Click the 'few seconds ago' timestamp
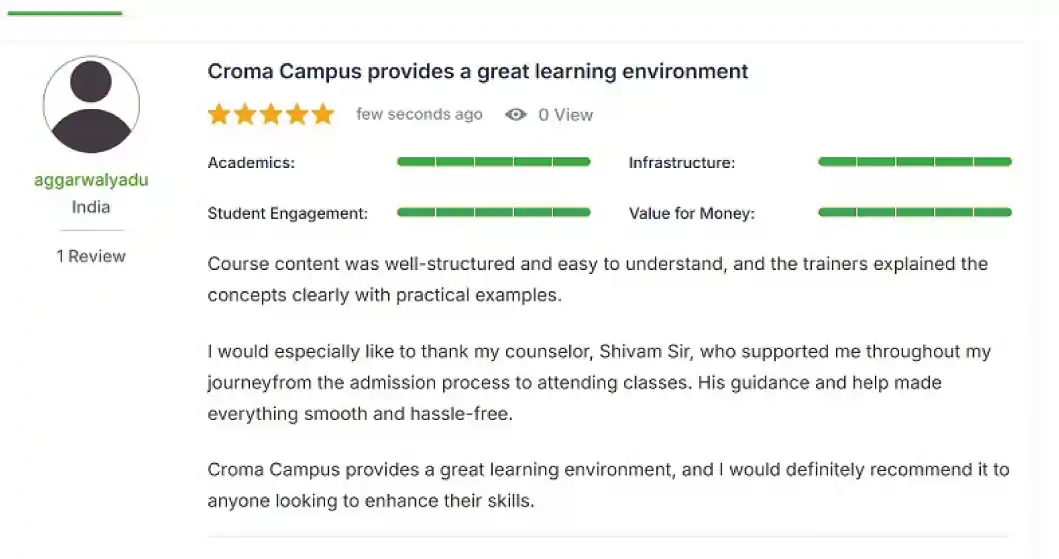Screen dimensions: 1059x559 pyautogui.click(x=419, y=115)
